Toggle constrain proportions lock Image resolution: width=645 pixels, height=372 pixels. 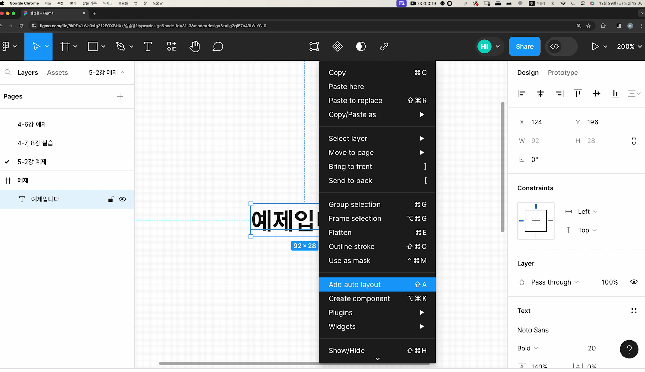[x=634, y=141]
